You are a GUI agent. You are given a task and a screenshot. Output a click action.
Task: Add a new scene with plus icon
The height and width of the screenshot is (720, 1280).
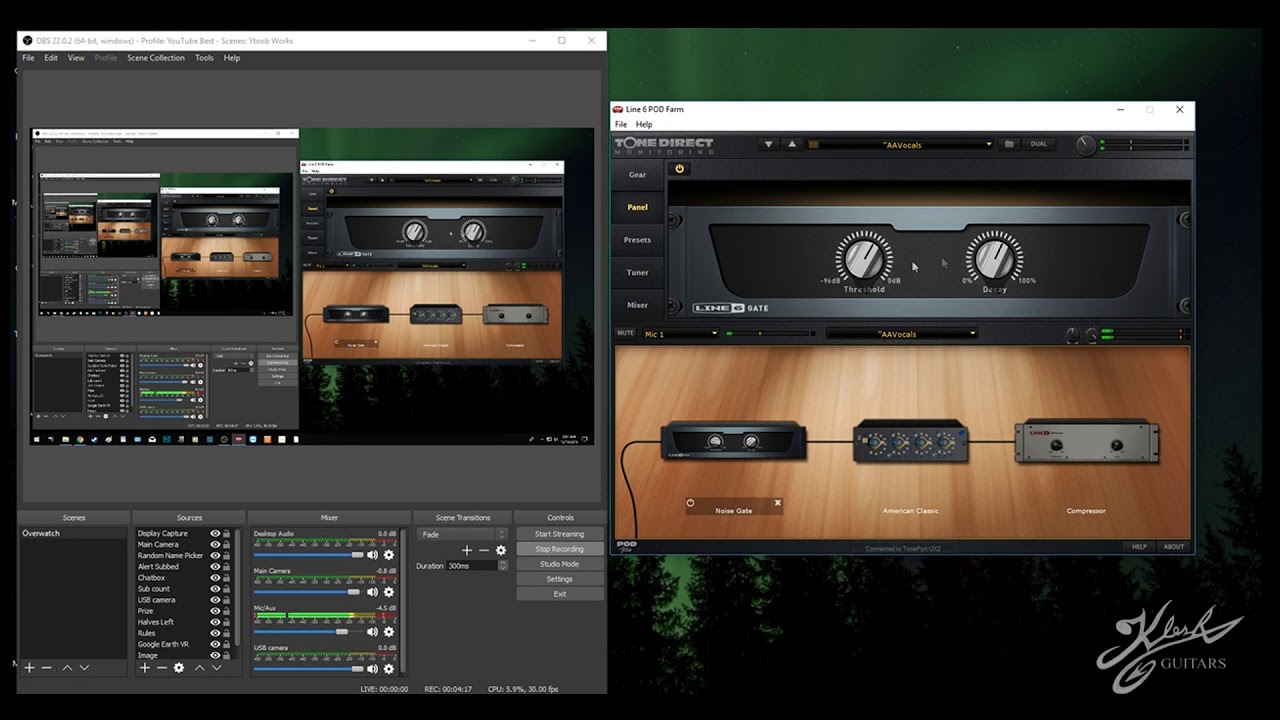point(30,667)
